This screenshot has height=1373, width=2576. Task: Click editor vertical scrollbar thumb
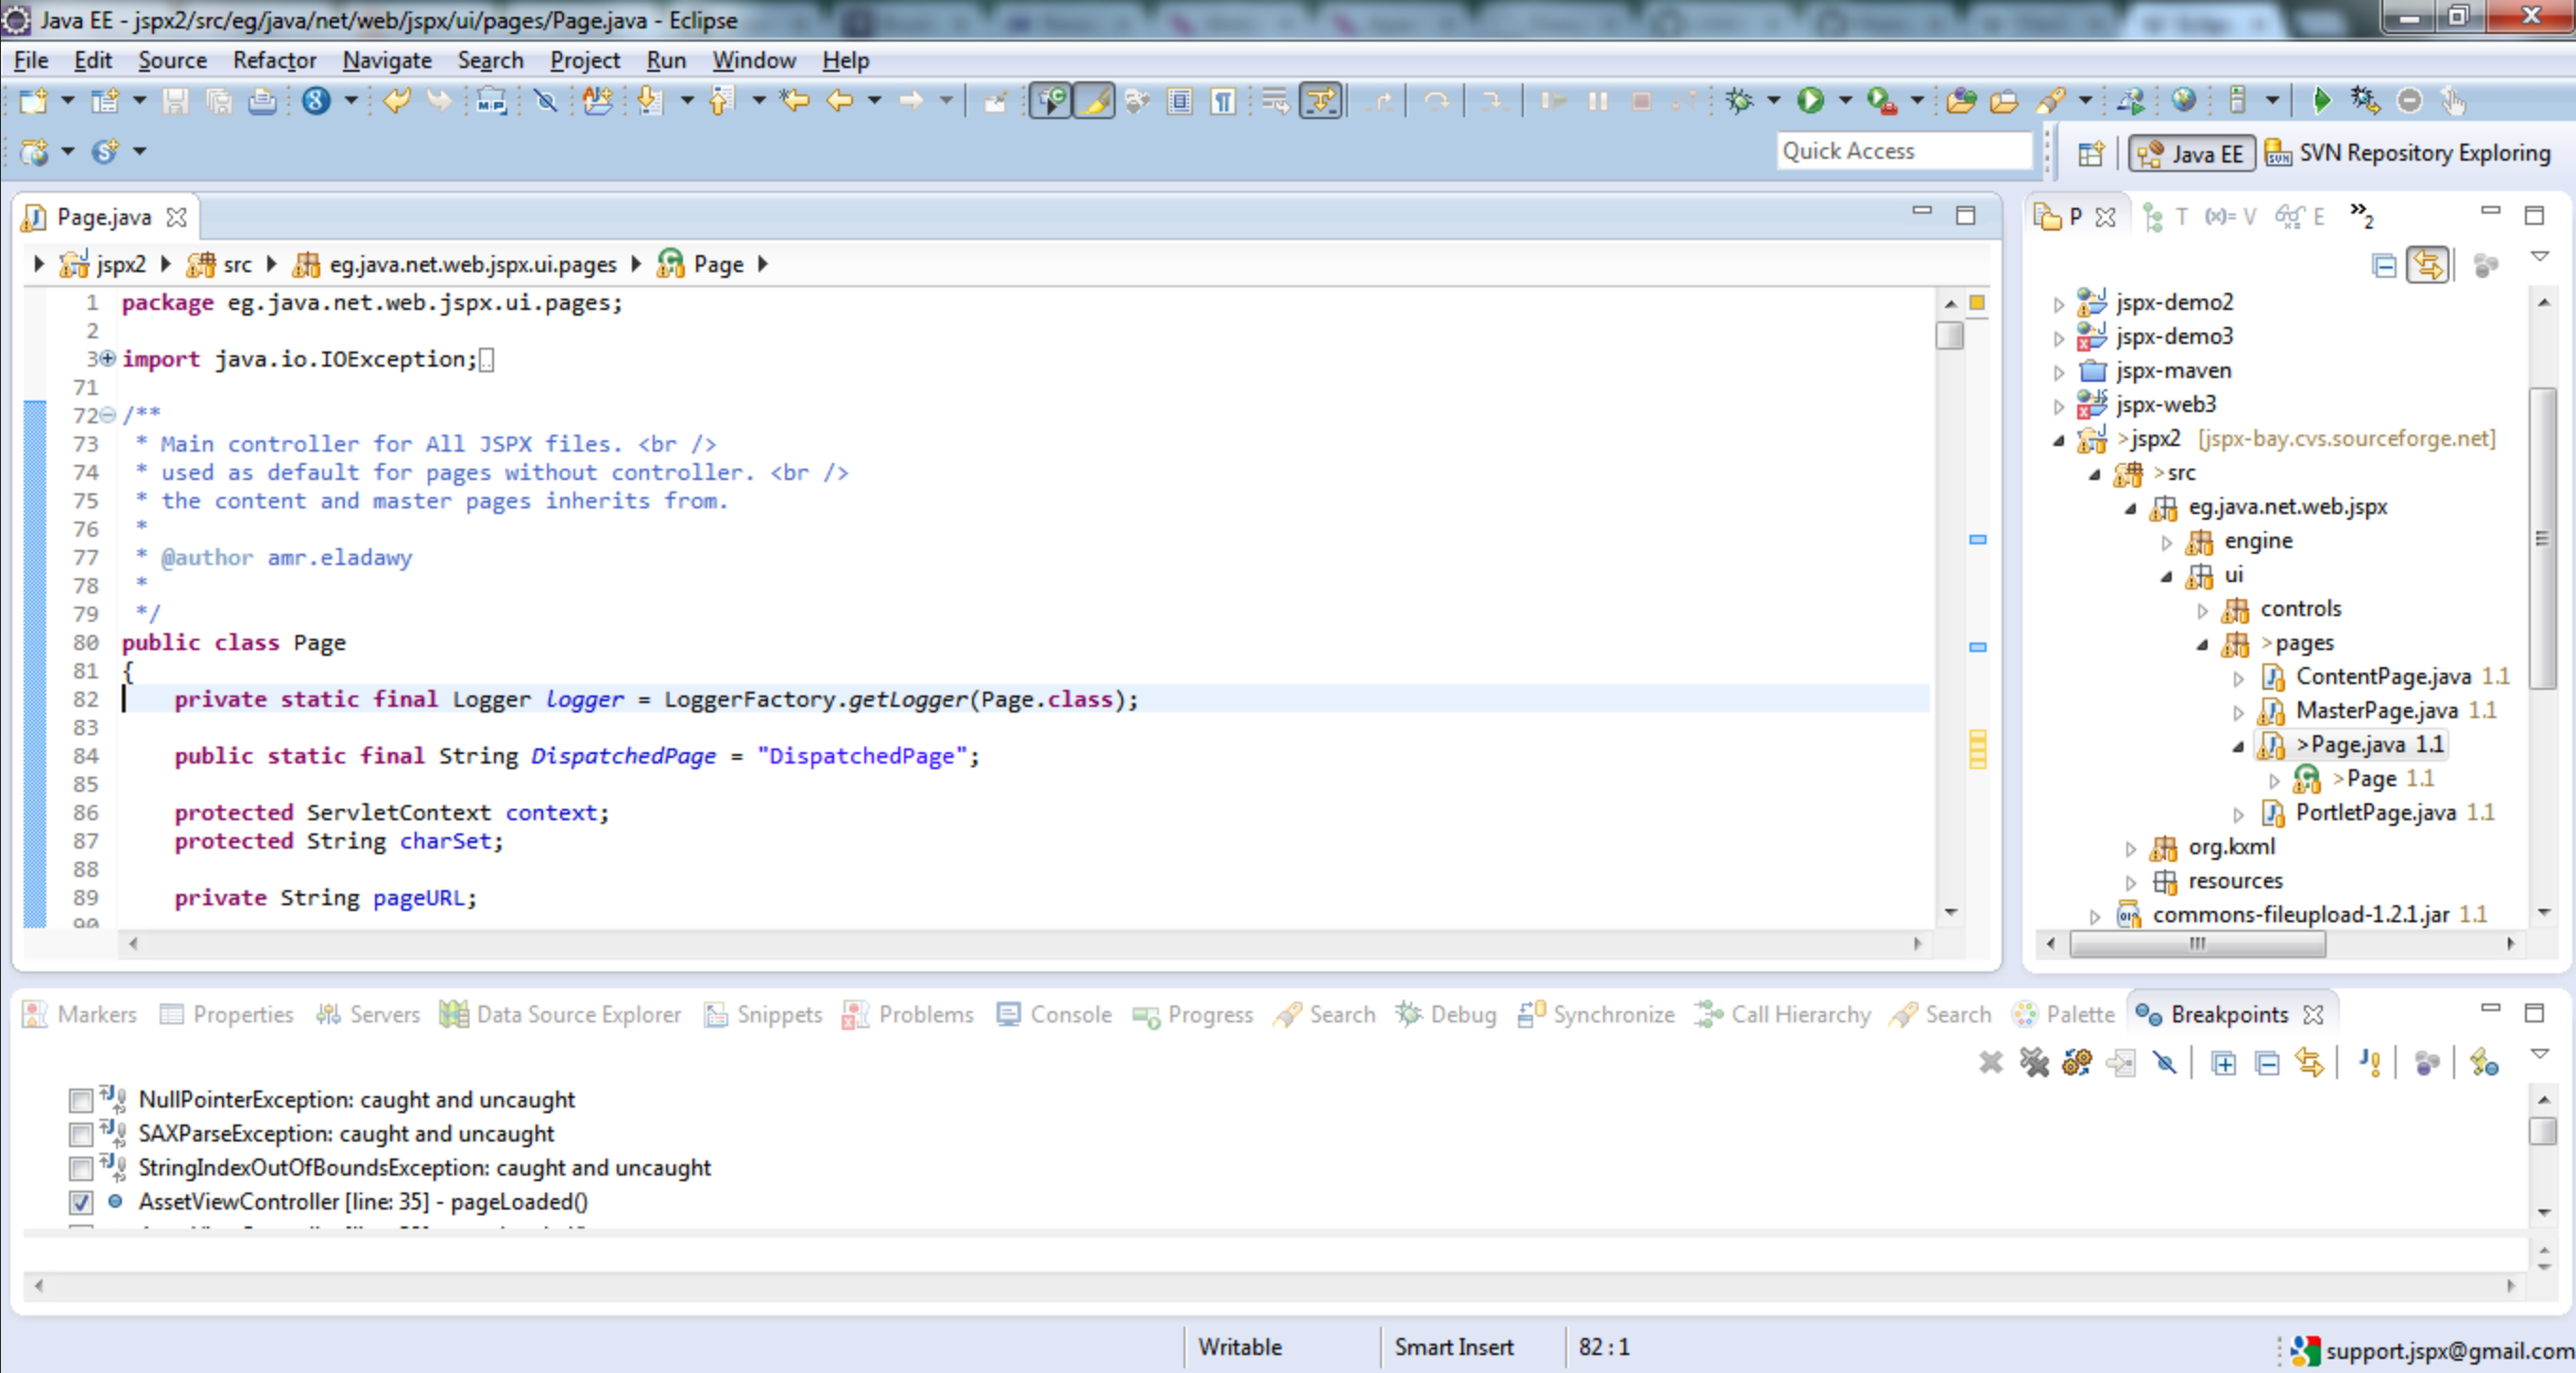(x=1949, y=335)
